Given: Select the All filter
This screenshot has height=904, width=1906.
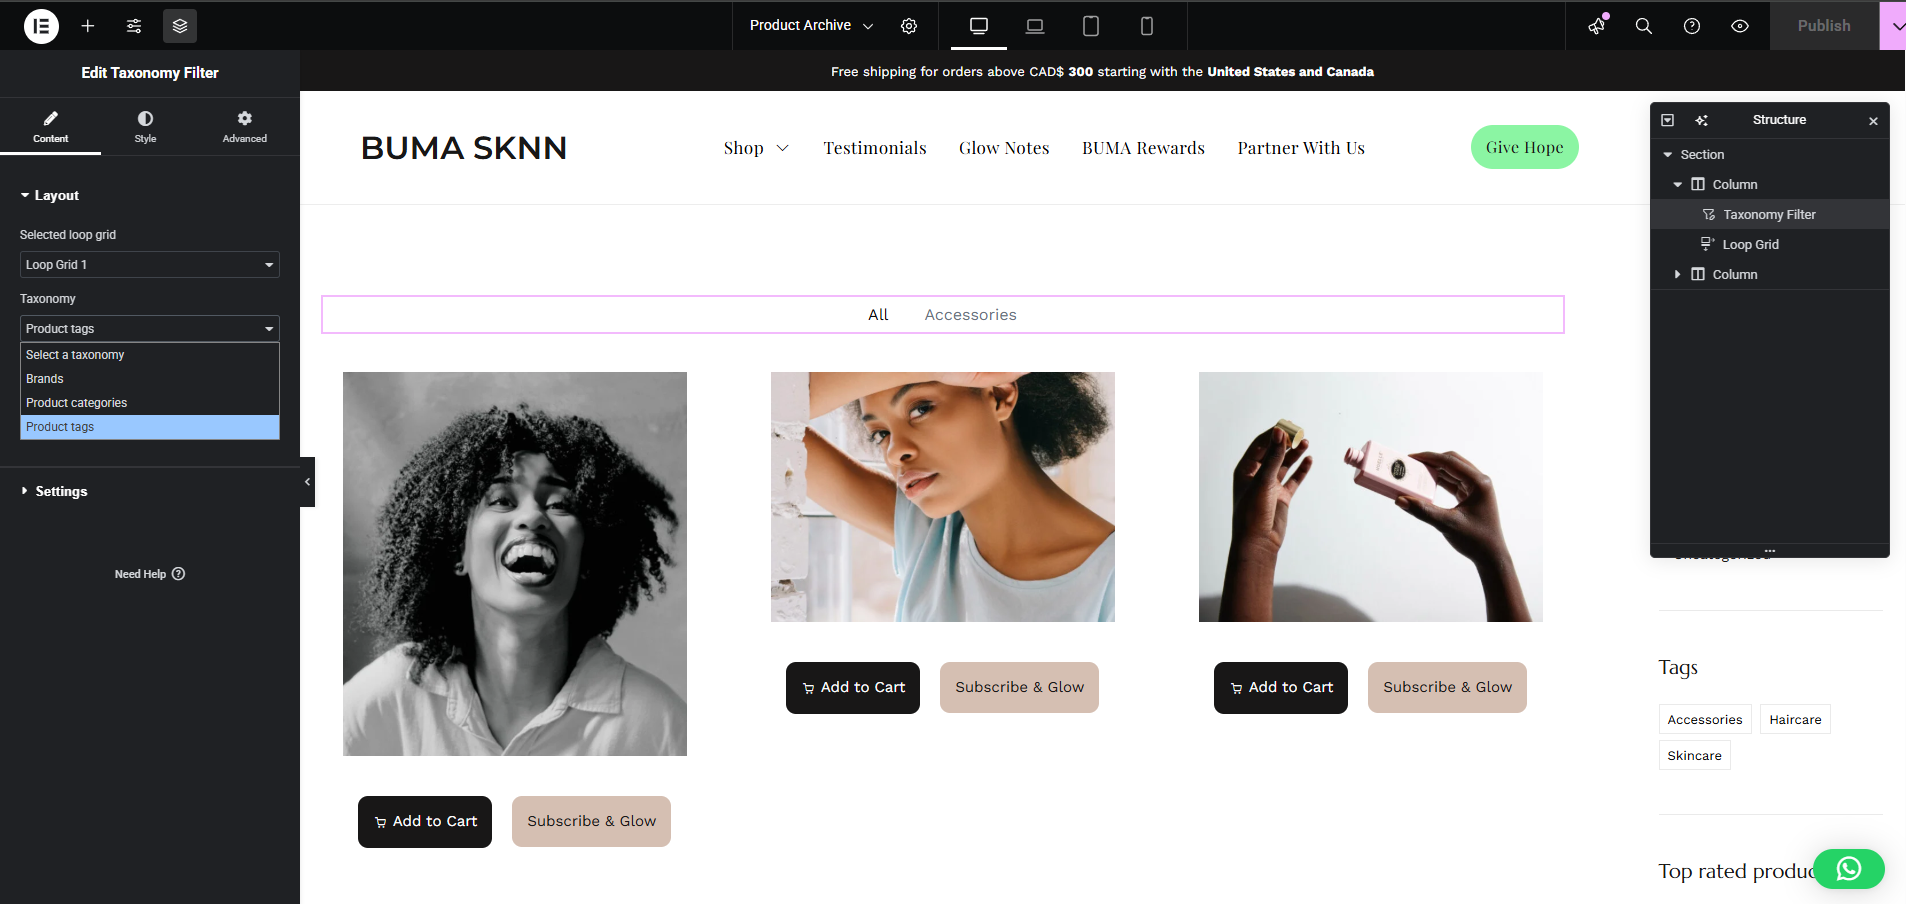Looking at the screenshot, I should [x=878, y=315].
